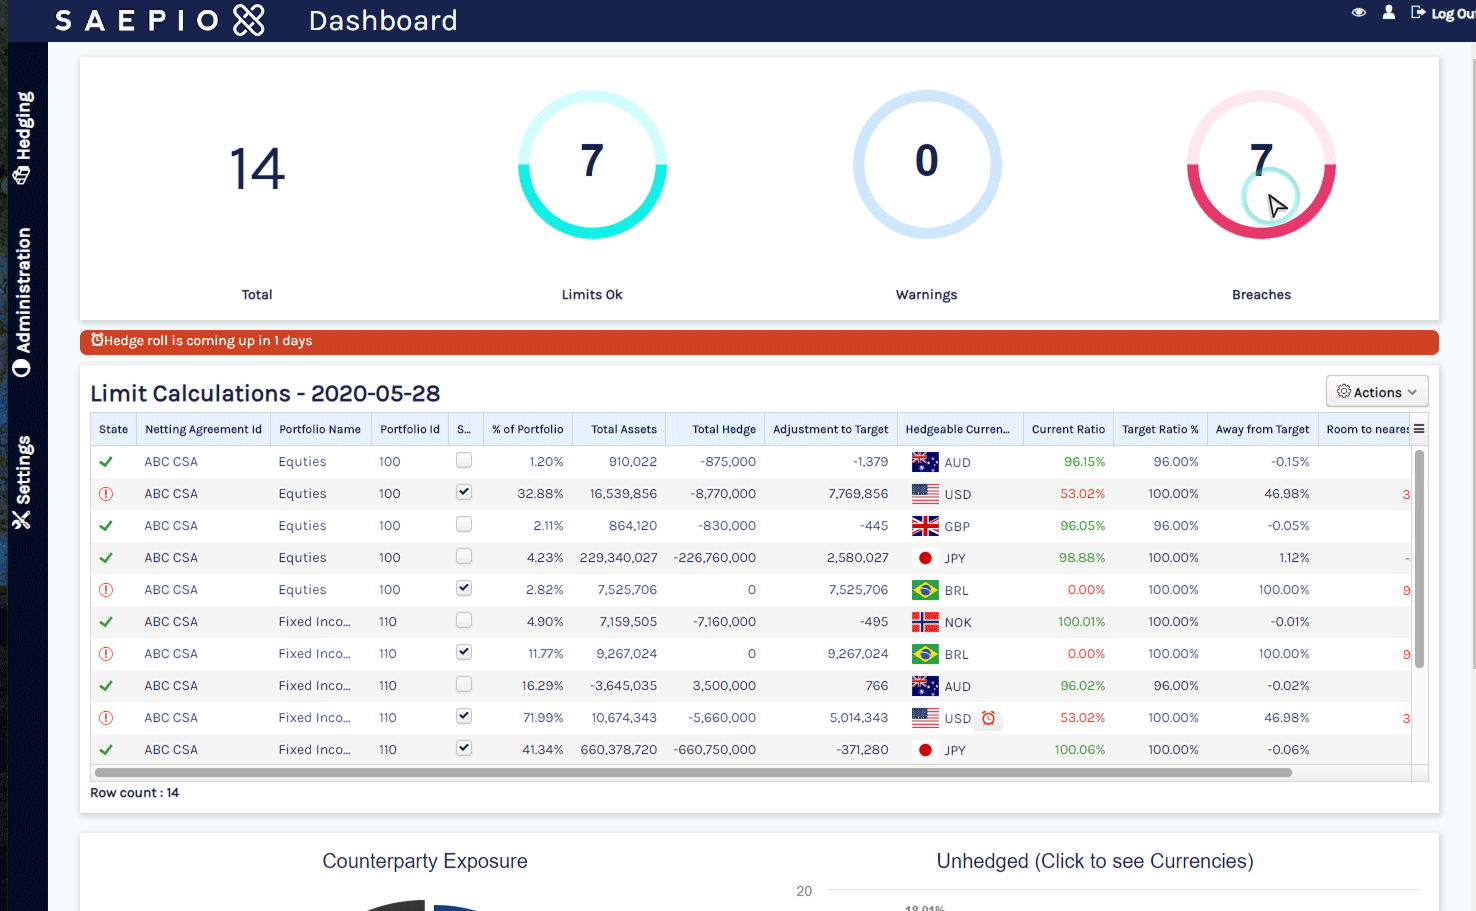Click Total Assets value 229,340,027
Image resolution: width=1476 pixels, height=911 pixels.
point(618,558)
